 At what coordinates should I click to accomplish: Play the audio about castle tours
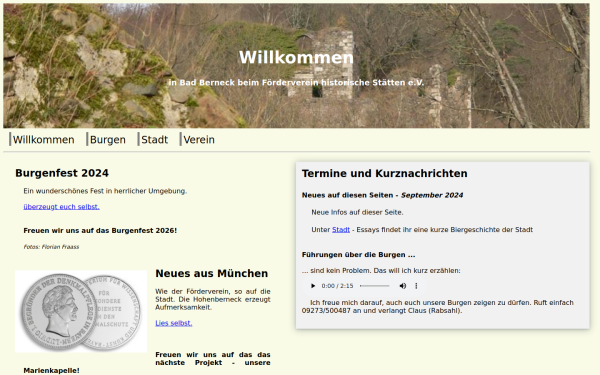(313, 286)
